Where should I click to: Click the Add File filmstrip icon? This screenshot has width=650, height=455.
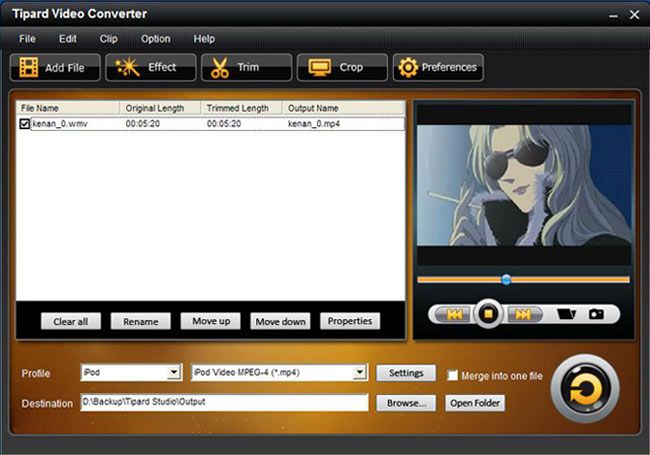click(29, 68)
